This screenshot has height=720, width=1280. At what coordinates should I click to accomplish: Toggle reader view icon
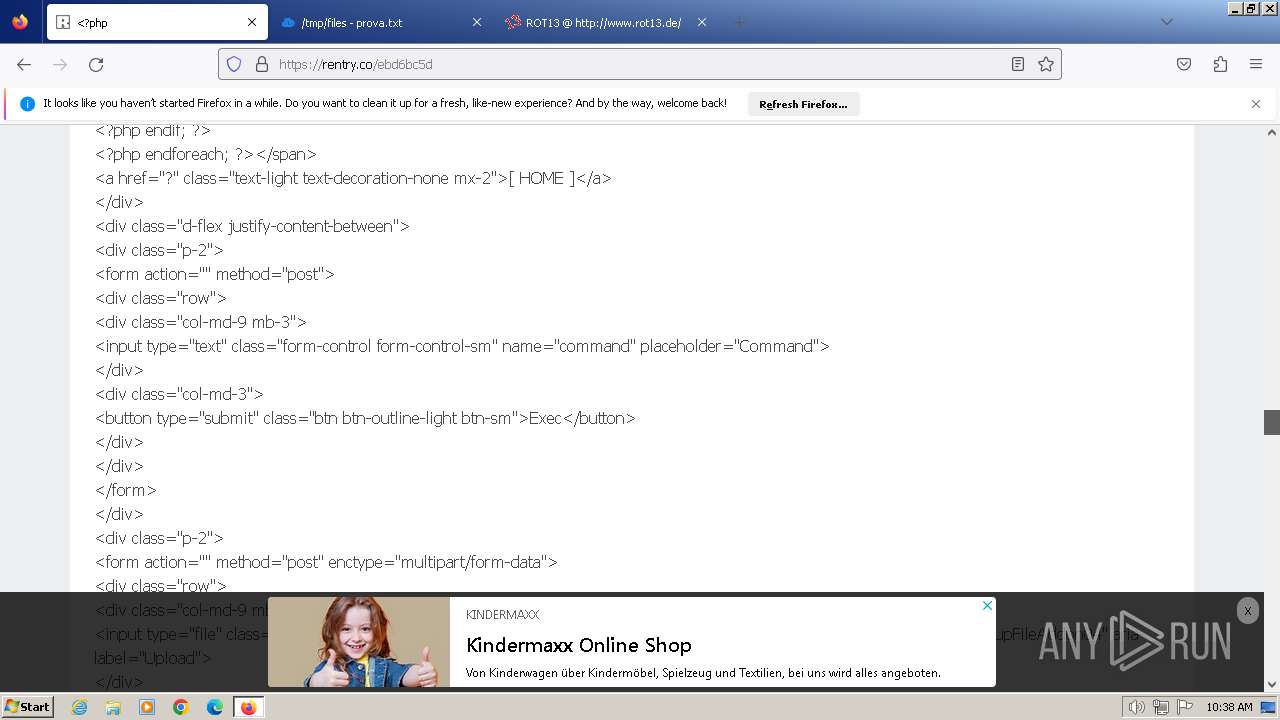click(1018, 64)
